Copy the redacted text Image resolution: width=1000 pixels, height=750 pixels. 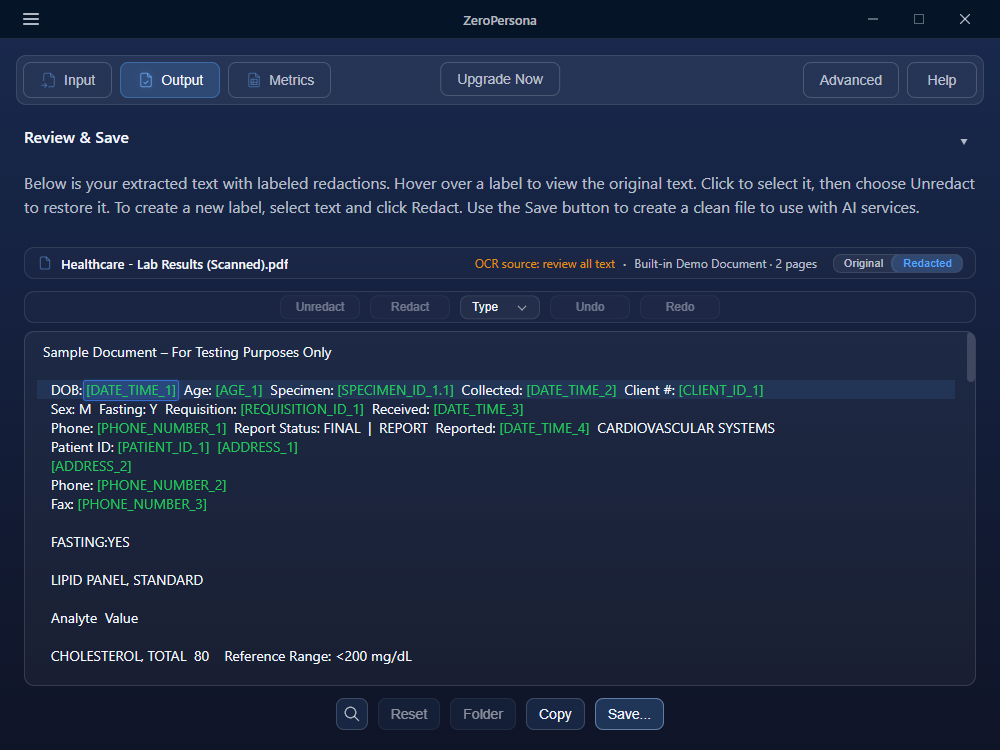coord(555,714)
